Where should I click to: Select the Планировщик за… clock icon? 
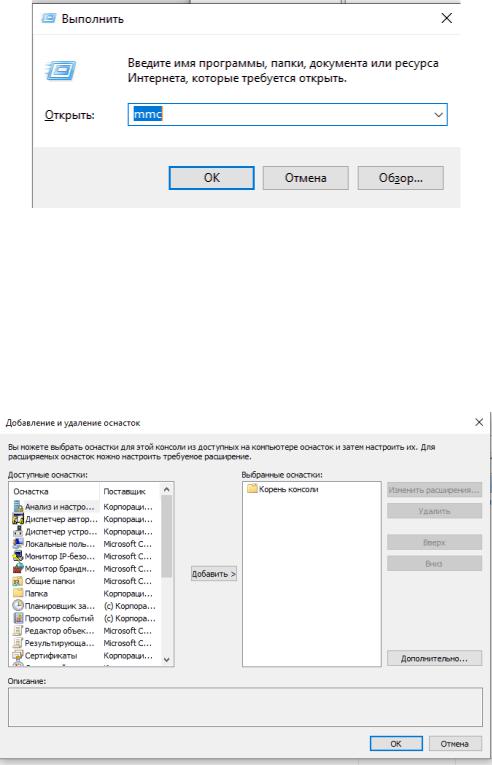point(18,606)
